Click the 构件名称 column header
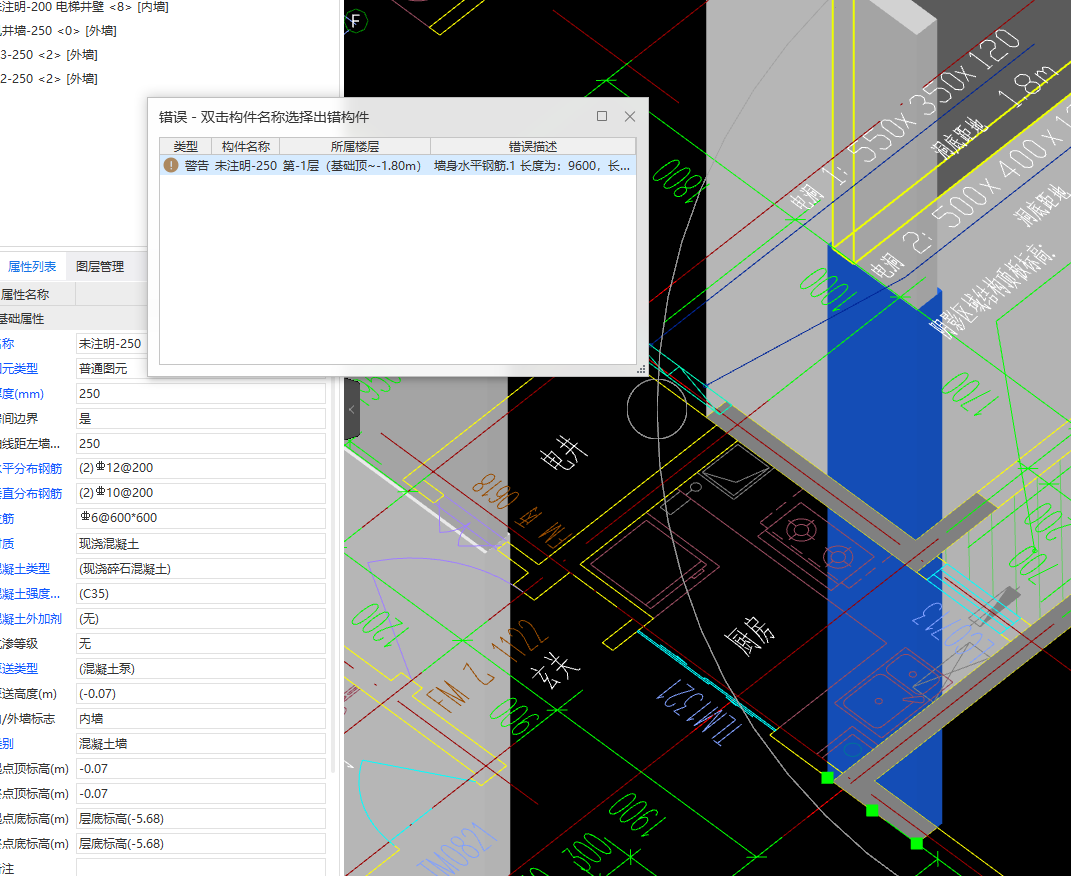This screenshot has height=876, width=1071. click(245, 146)
